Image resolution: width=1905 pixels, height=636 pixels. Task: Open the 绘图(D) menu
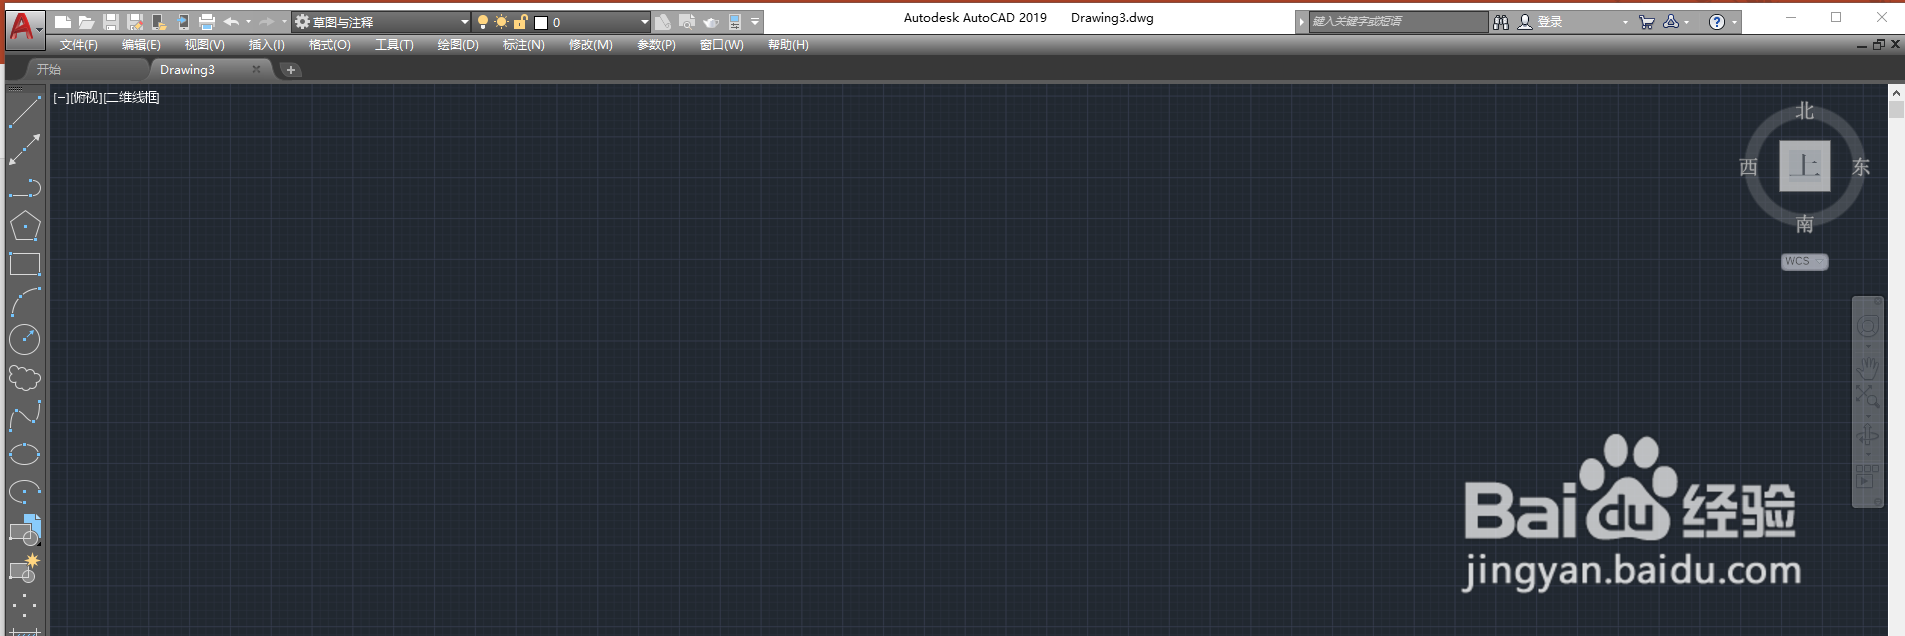point(458,45)
